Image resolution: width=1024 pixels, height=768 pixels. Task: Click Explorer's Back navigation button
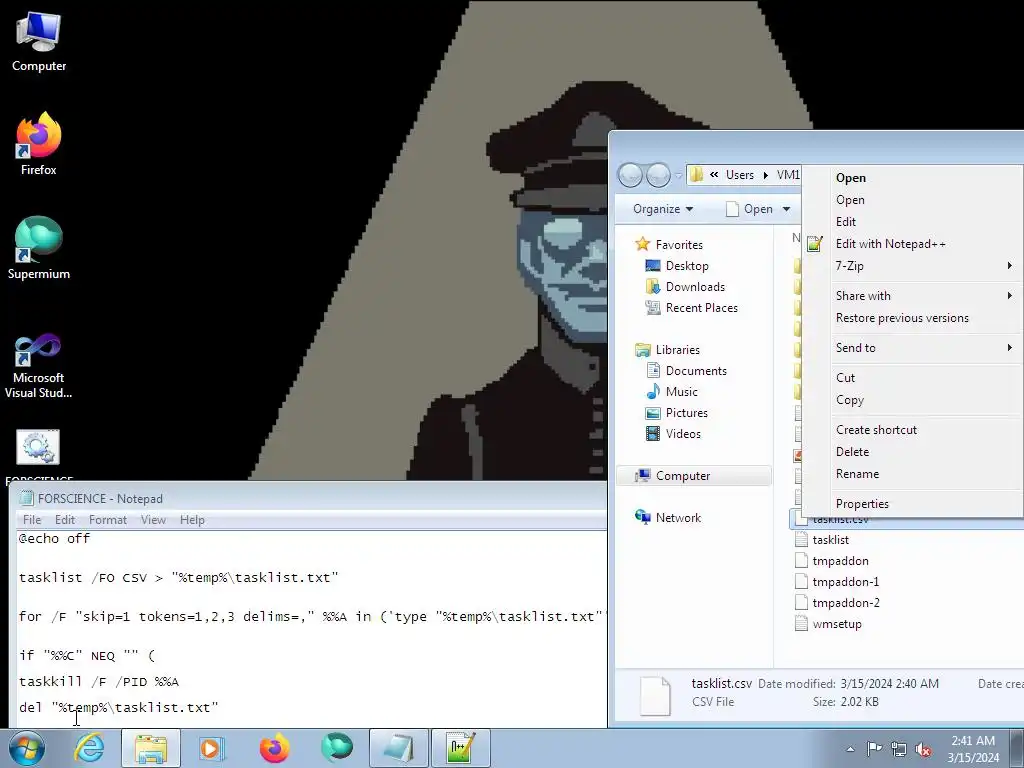click(630, 175)
